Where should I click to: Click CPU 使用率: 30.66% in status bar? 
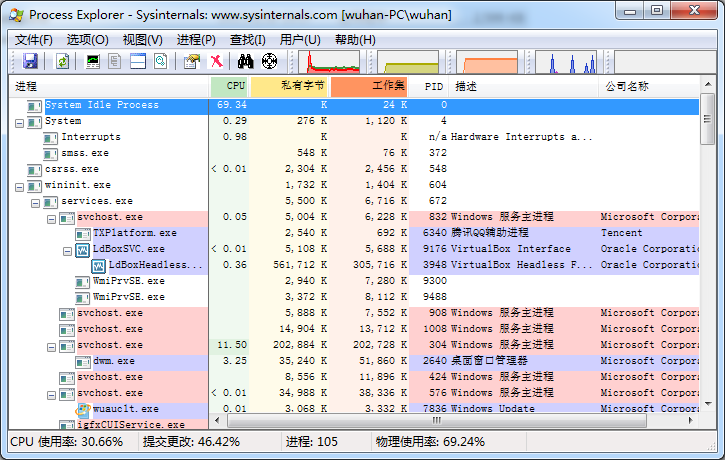click(67, 442)
